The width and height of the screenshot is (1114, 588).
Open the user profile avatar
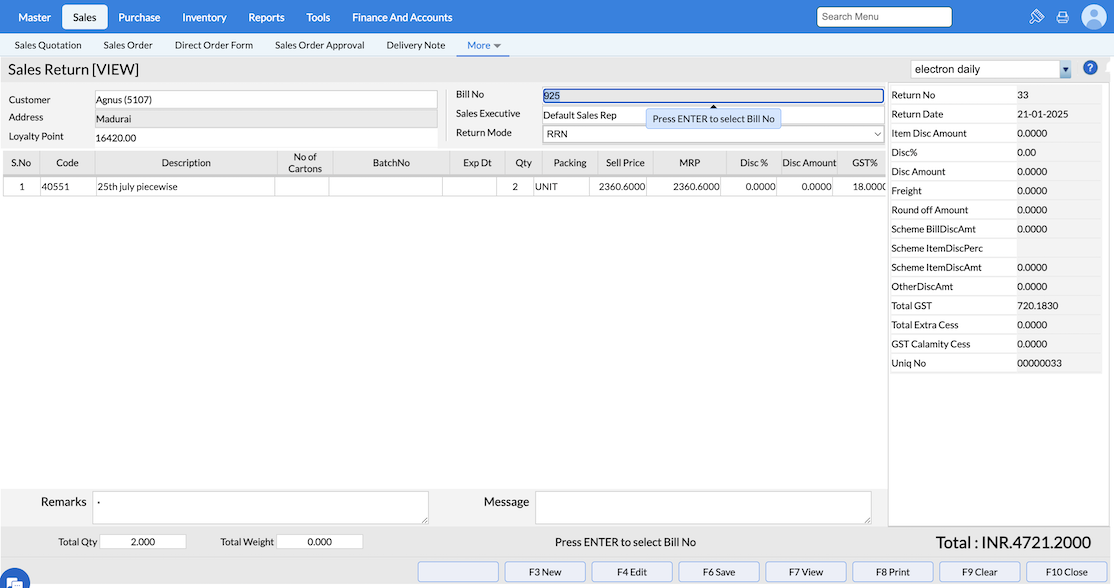coord(1093,17)
